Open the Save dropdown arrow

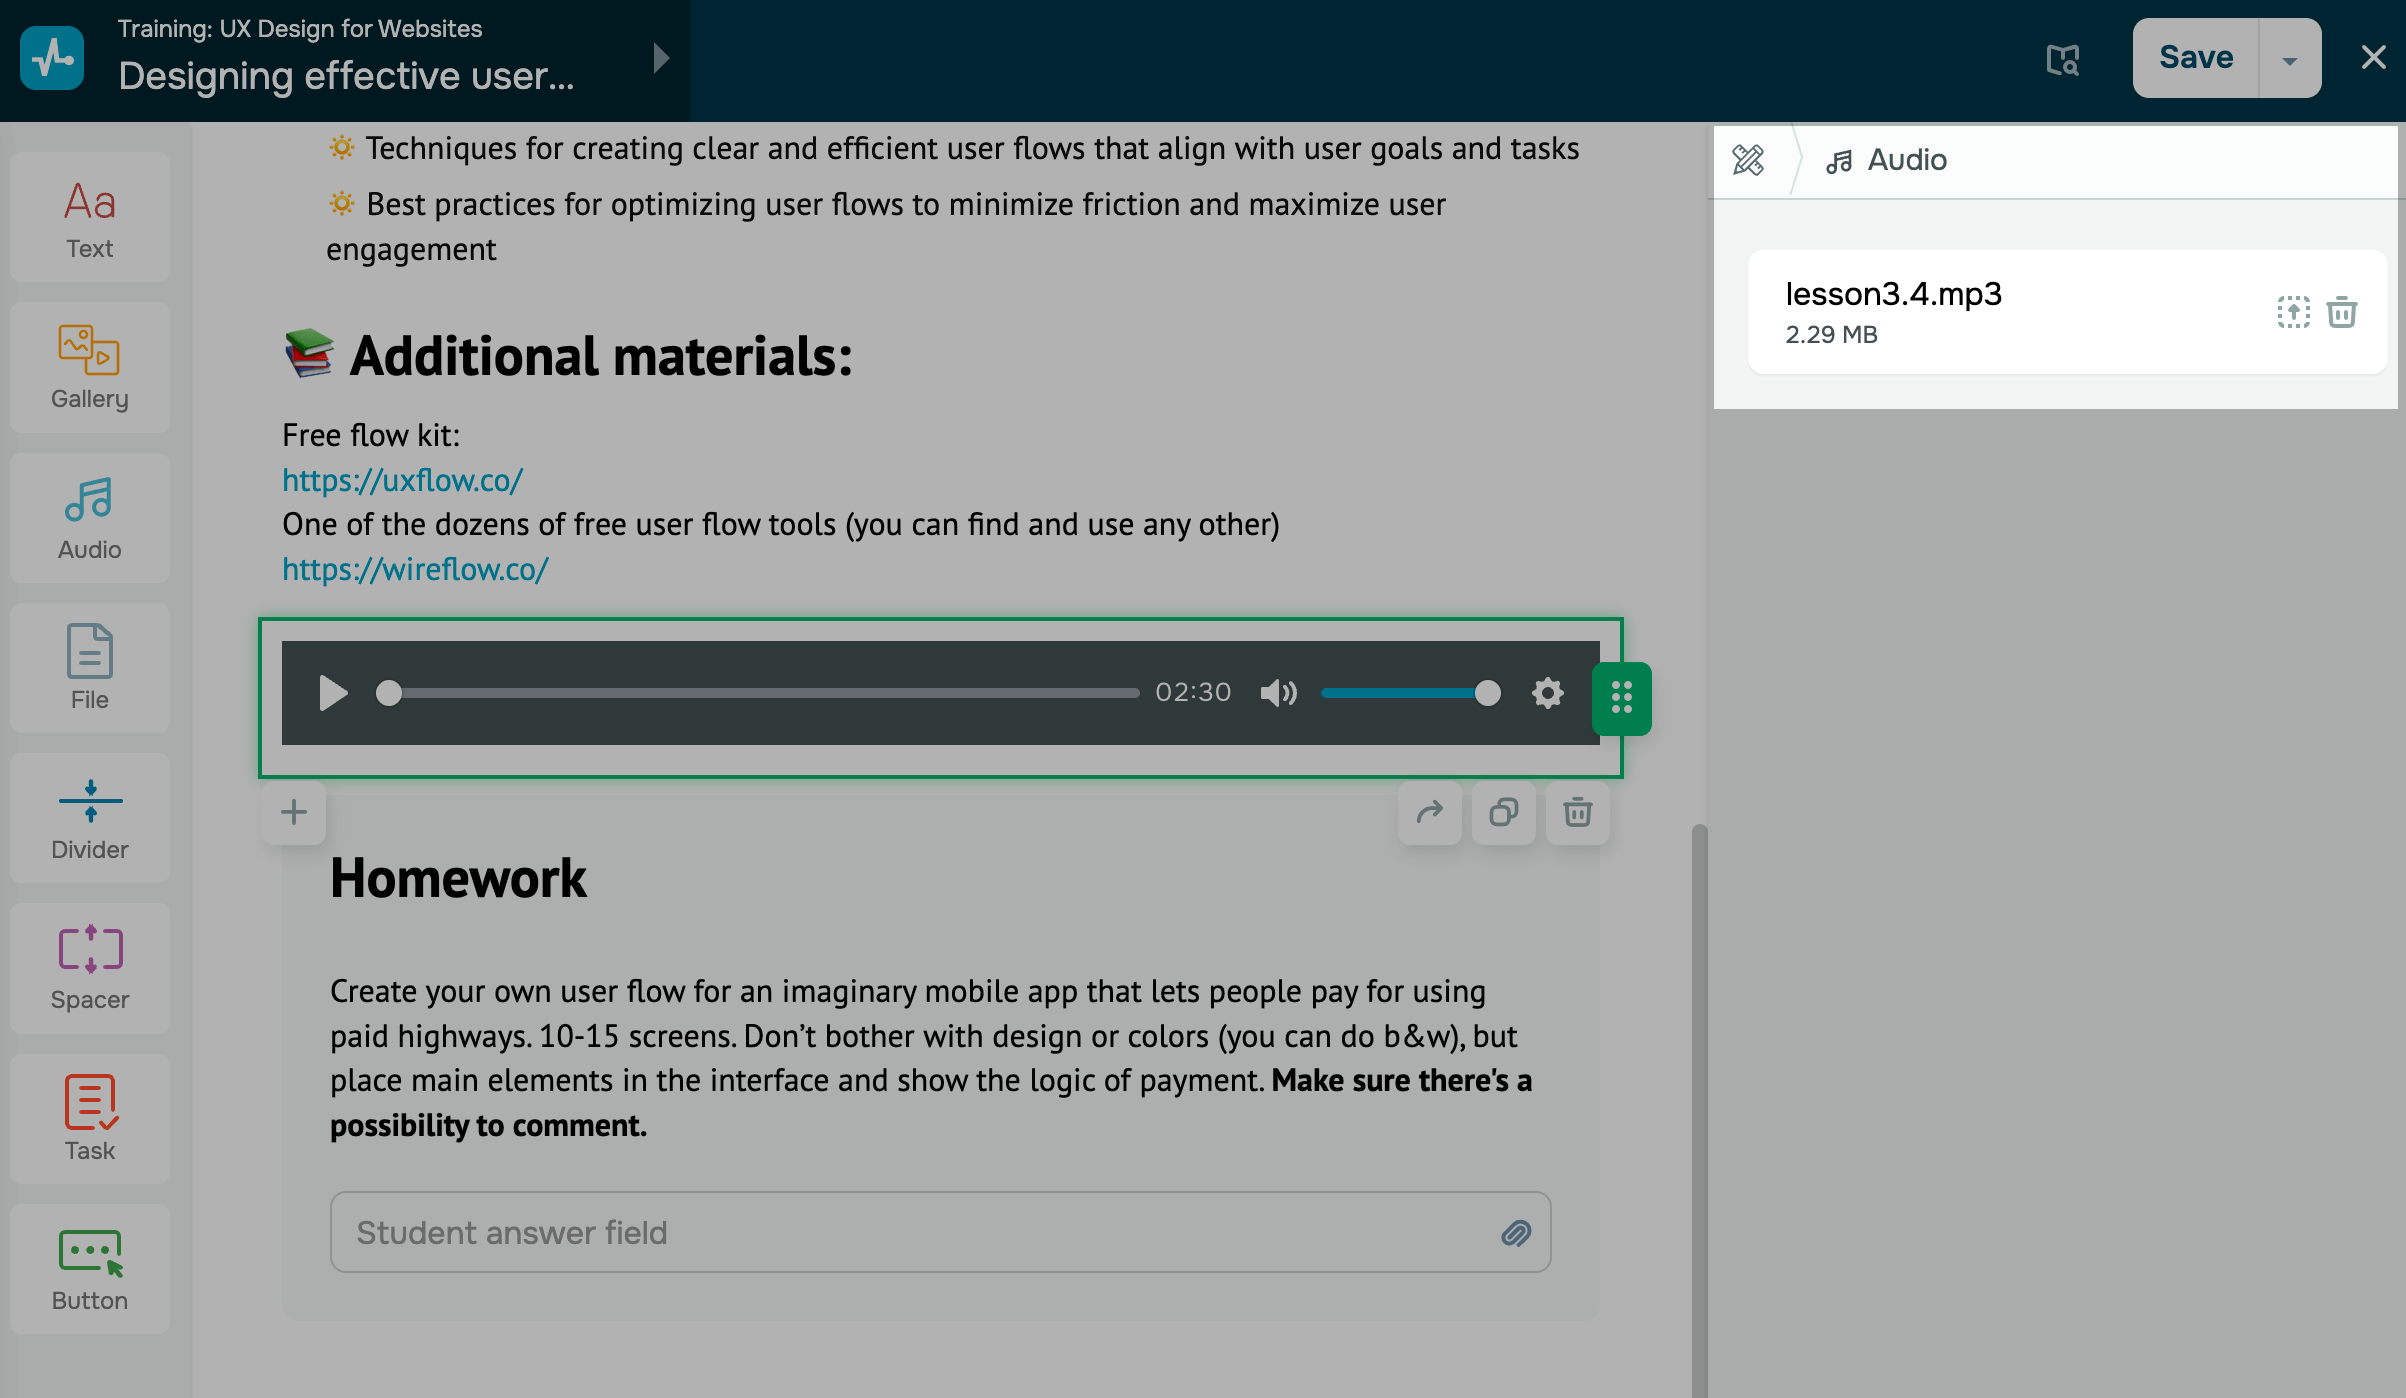pos(2289,58)
